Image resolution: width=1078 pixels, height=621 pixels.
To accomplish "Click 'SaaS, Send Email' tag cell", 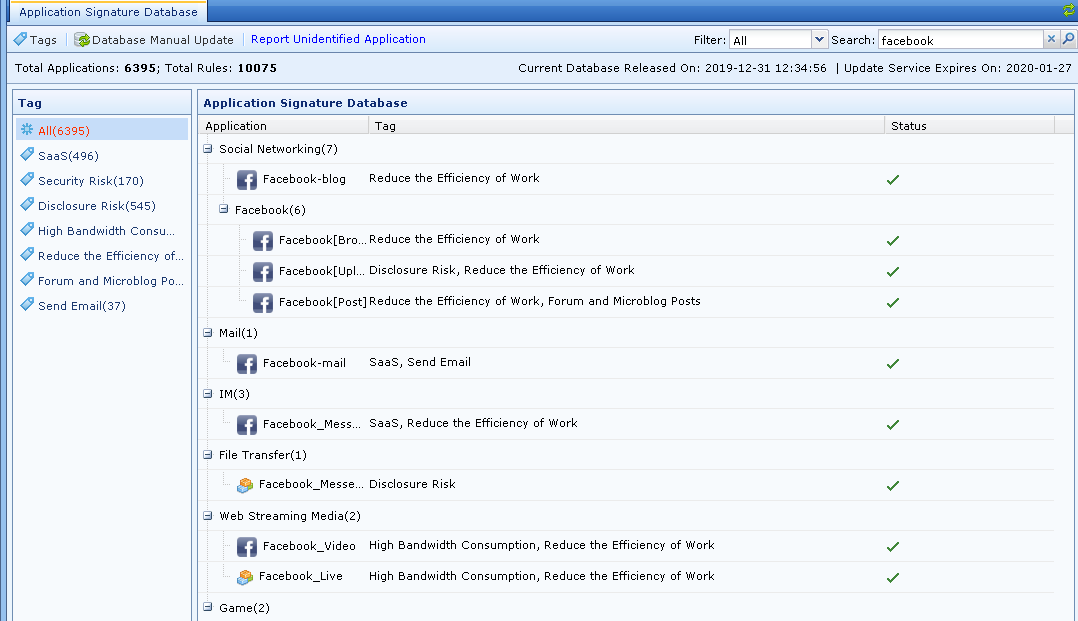I will point(420,362).
